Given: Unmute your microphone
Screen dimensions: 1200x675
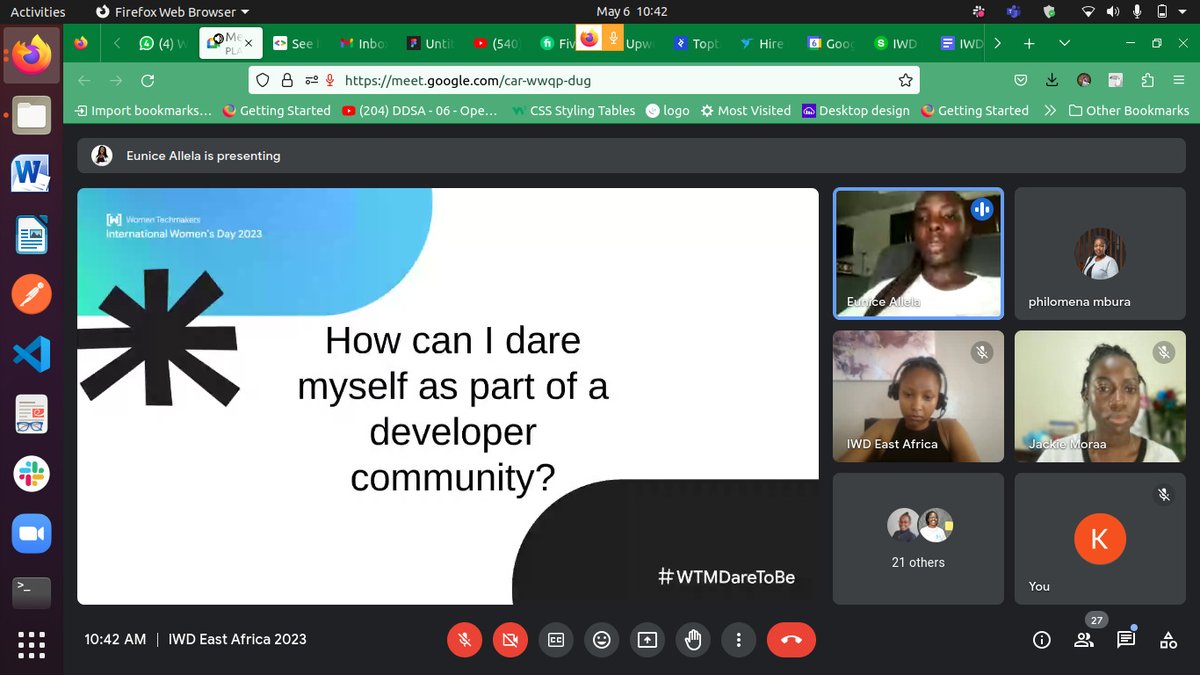Looking at the screenshot, I should pyautogui.click(x=464, y=639).
